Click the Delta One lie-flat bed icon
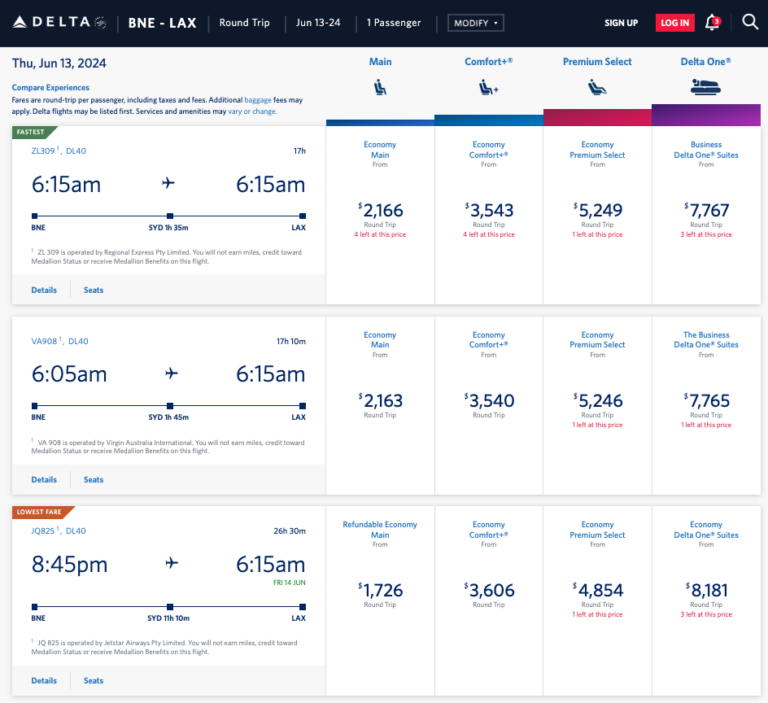The image size is (768, 703). tap(706, 88)
